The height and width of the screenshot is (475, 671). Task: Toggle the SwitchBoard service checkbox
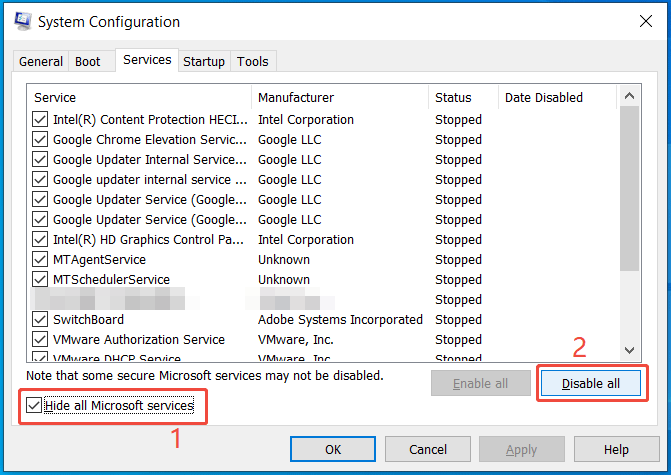click(x=40, y=320)
